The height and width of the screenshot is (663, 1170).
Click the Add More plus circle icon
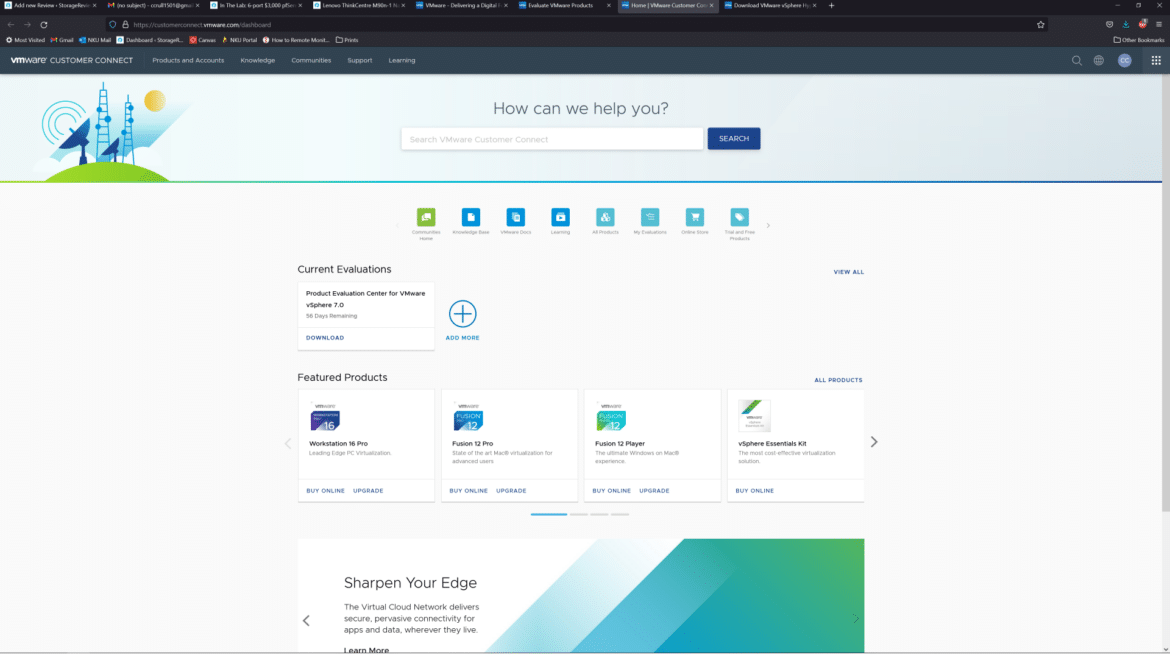[x=463, y=314]
